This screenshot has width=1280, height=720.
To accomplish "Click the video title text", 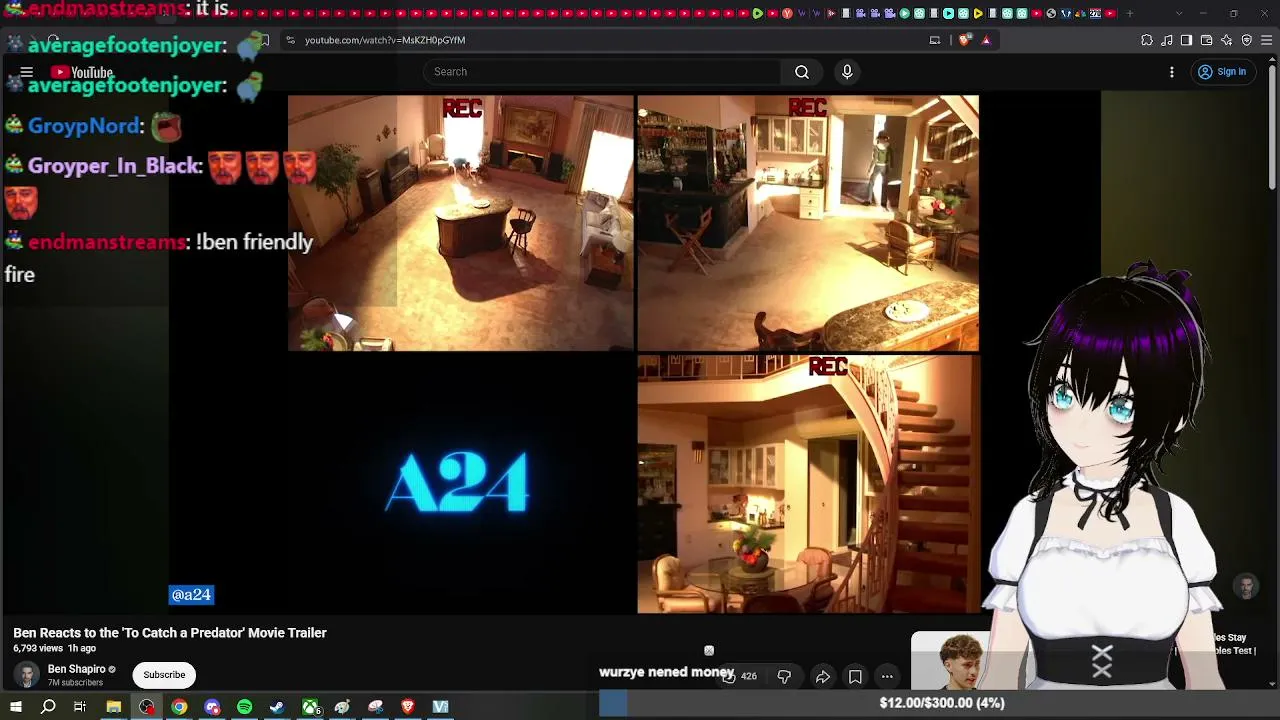I will click(170, 633).
